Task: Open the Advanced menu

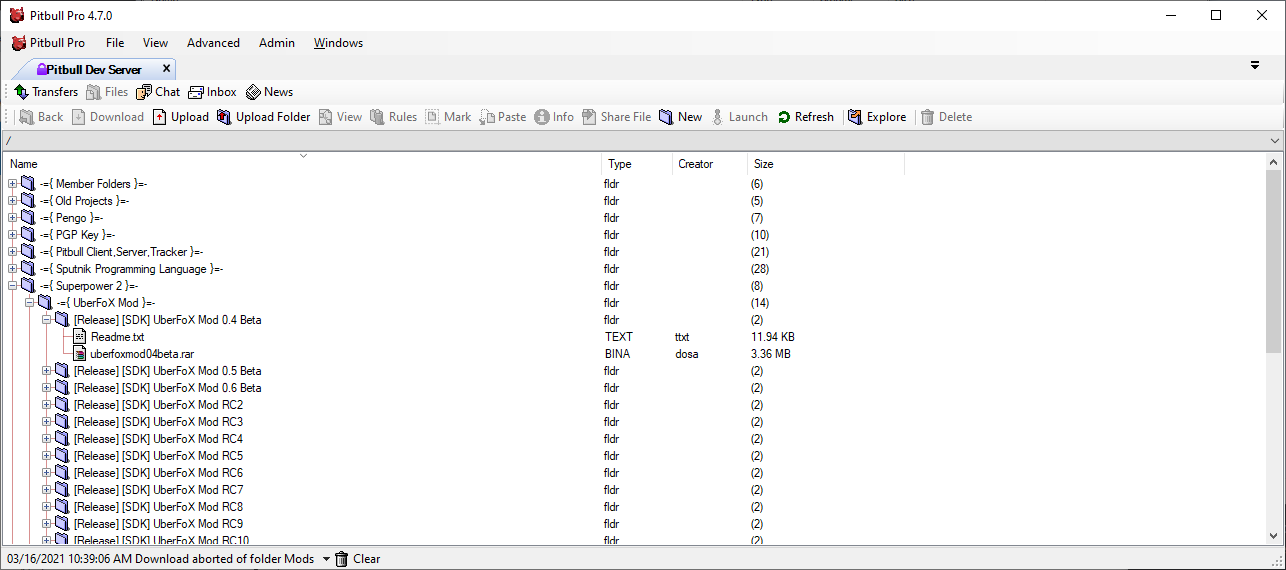Action: 213,43
